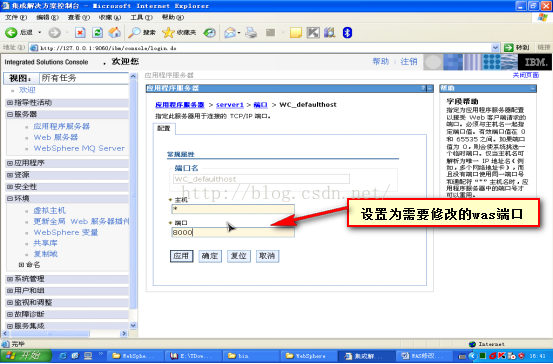Click the 复位 reset button
The height and width of the screenshot is (364, 553).
[238, 256]
